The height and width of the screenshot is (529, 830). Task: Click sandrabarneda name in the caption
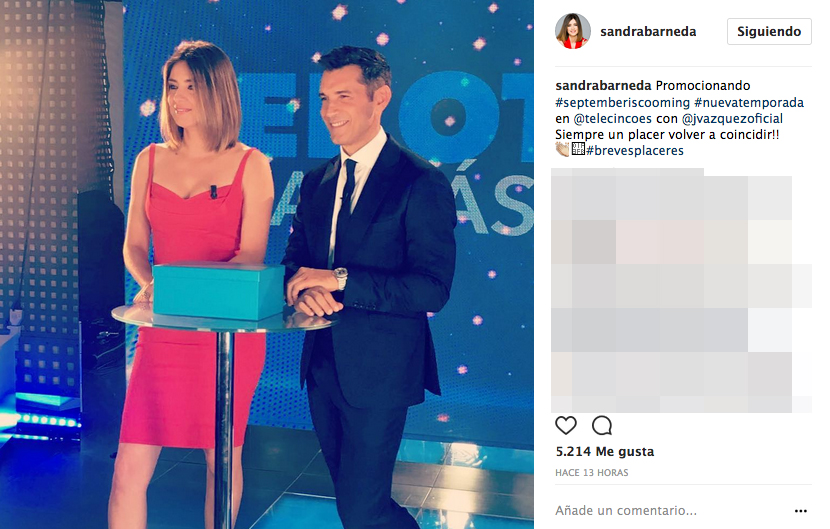[603, 86]
